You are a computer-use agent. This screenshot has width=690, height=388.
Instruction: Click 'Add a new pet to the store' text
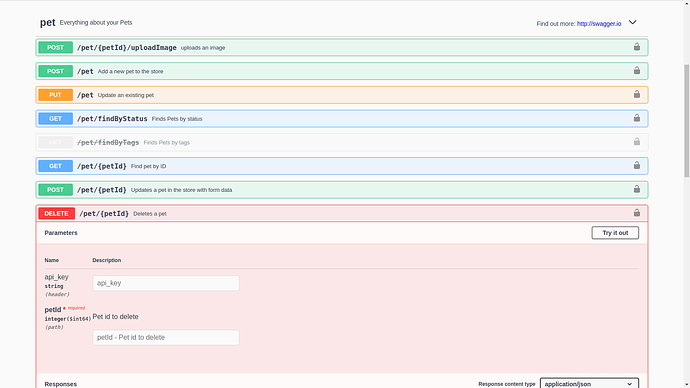(x=130, y=71)
